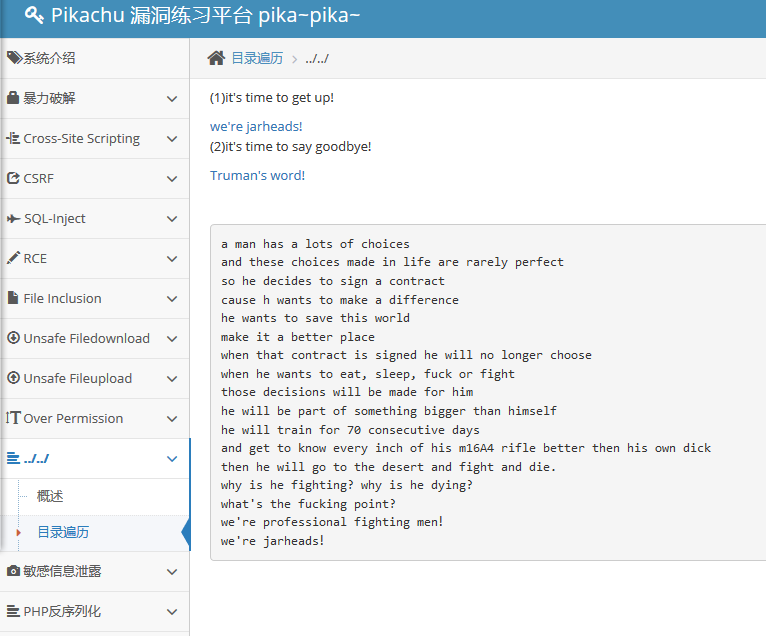Click the lock icon beside 暴力破解
766x636 pixels.
13,98
